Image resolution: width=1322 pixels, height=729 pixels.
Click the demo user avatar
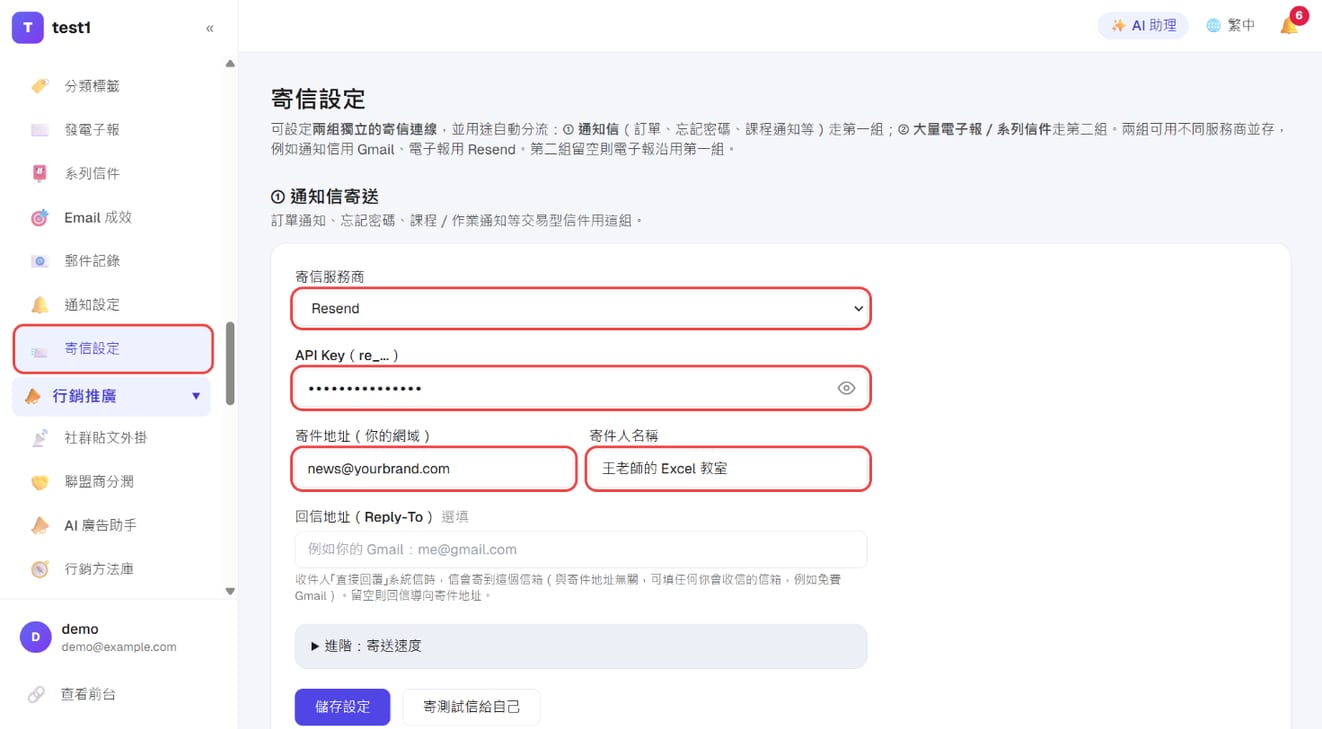(x=35, y=637)
